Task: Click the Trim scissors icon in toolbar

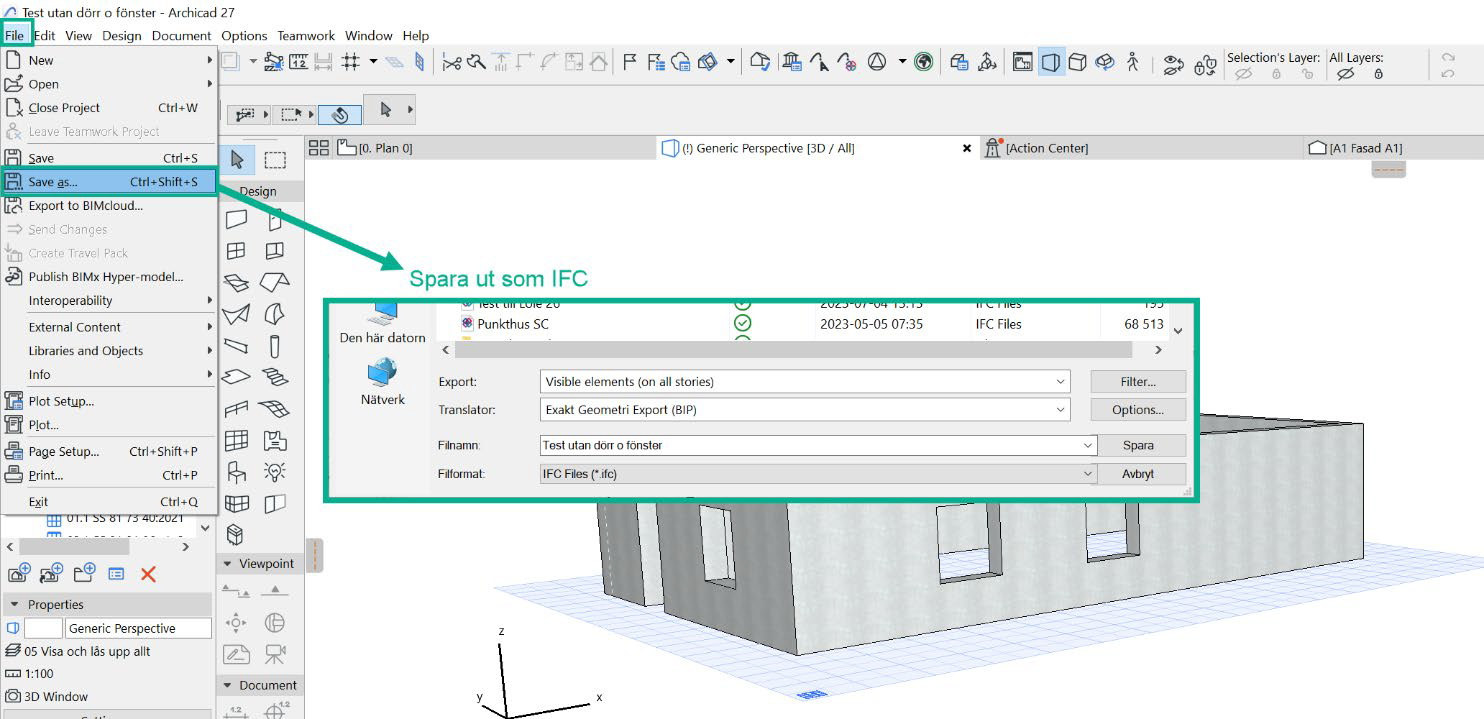Action: (452, 62)
